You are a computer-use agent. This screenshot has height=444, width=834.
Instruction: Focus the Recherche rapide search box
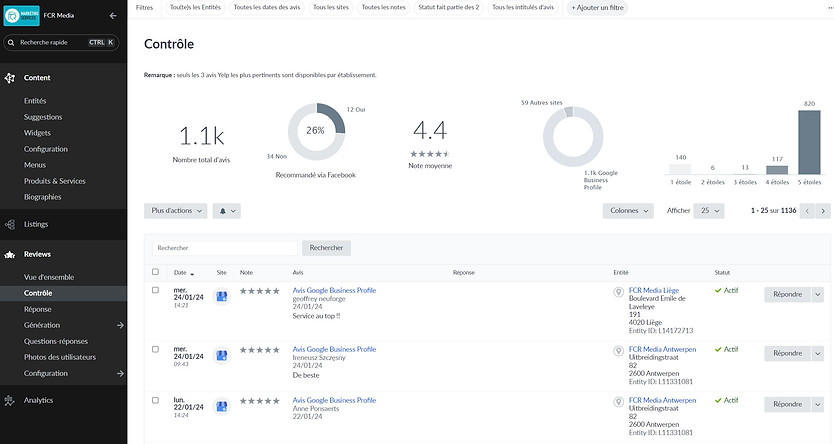[x=61, y=43]
